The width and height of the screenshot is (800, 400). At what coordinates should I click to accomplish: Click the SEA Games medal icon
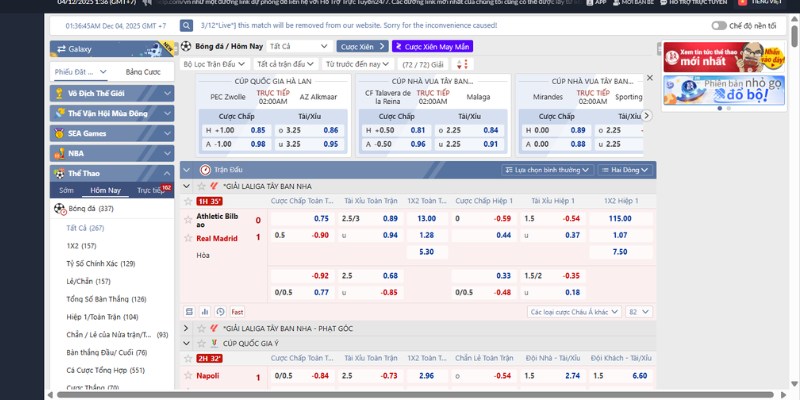pos(60,133)
